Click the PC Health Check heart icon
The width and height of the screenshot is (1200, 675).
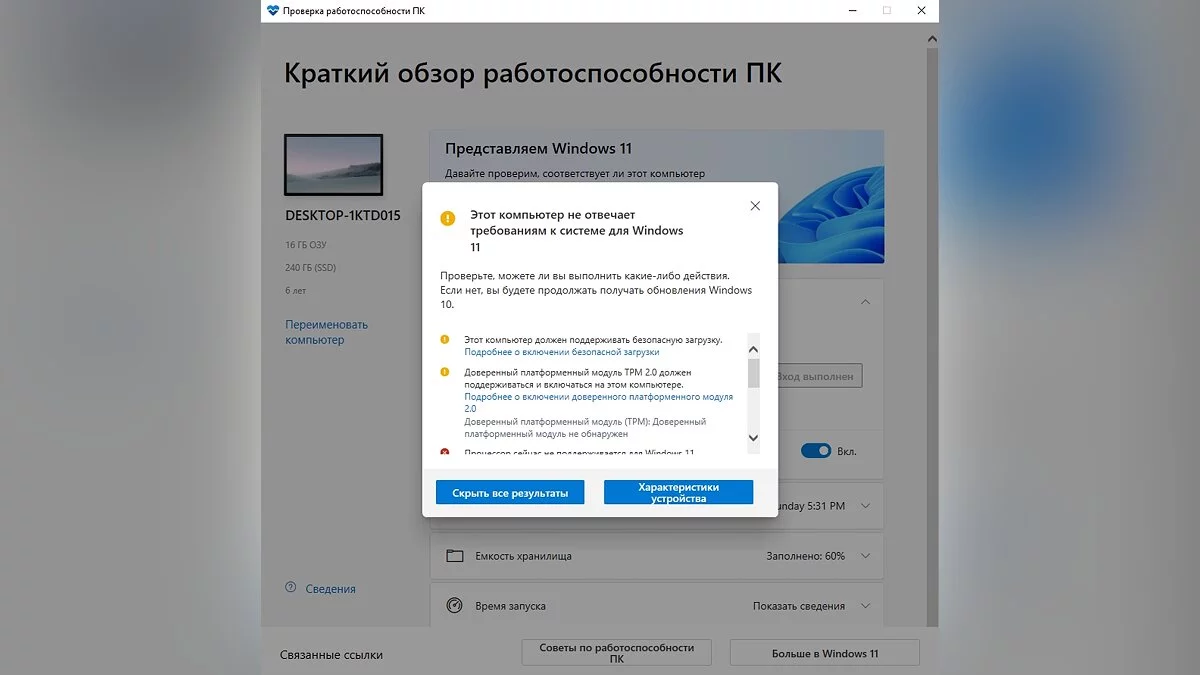(272, 10)
